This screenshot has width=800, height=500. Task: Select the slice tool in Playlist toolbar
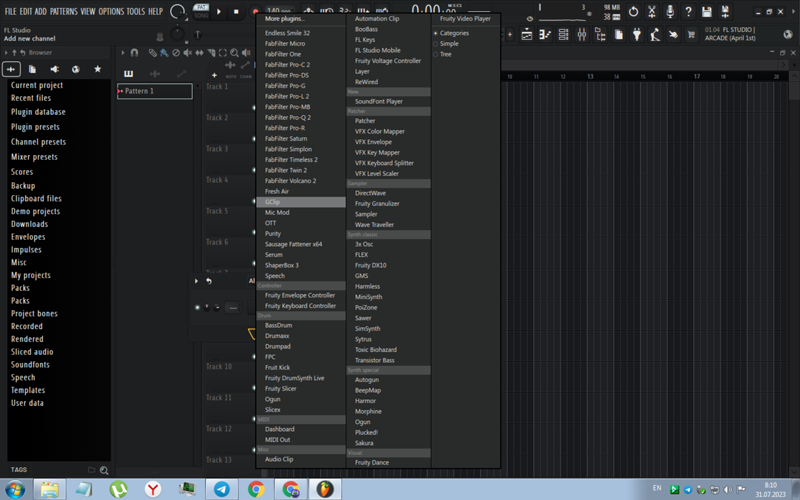pos(211,53)
